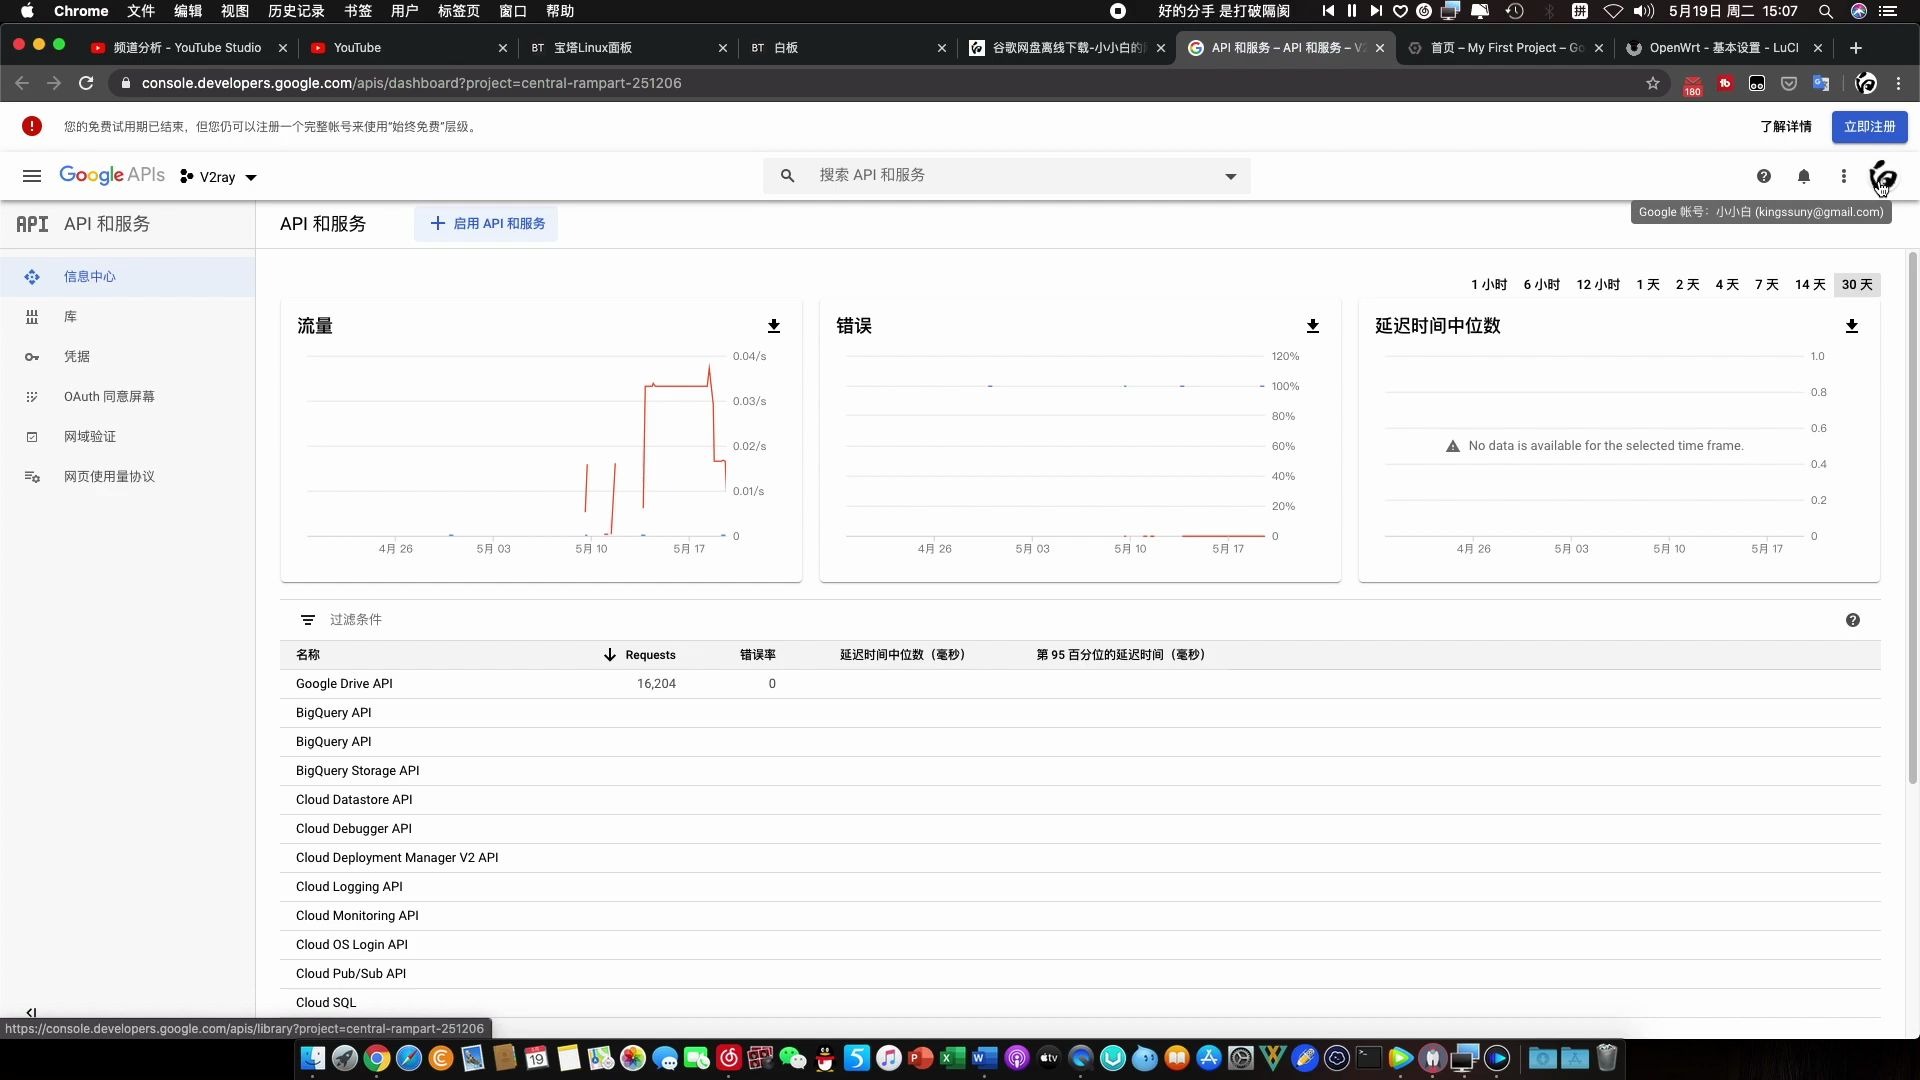Click the Google account avatar
Image resolution: width=1920 pixels, height=1080 pixels.
pyautogui.click(x=1883, y=176)
